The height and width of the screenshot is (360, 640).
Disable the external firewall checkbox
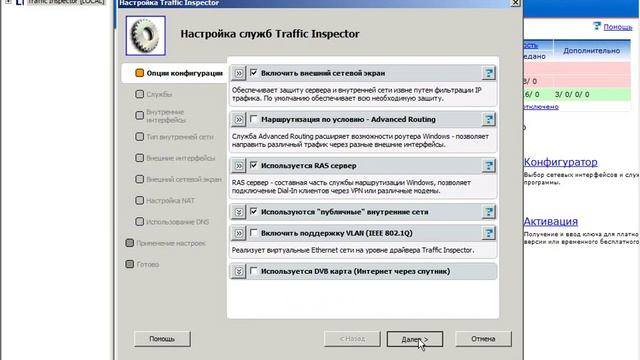pos(253,73)
